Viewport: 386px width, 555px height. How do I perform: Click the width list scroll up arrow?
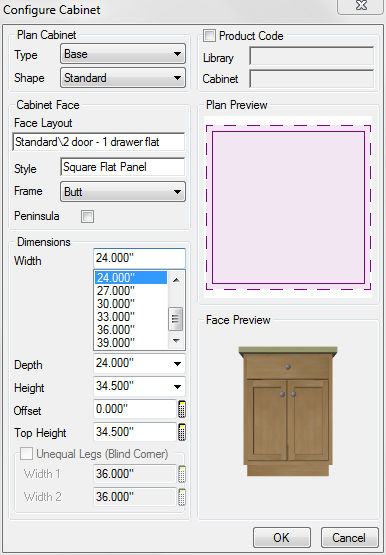click(x=176, y=280)
